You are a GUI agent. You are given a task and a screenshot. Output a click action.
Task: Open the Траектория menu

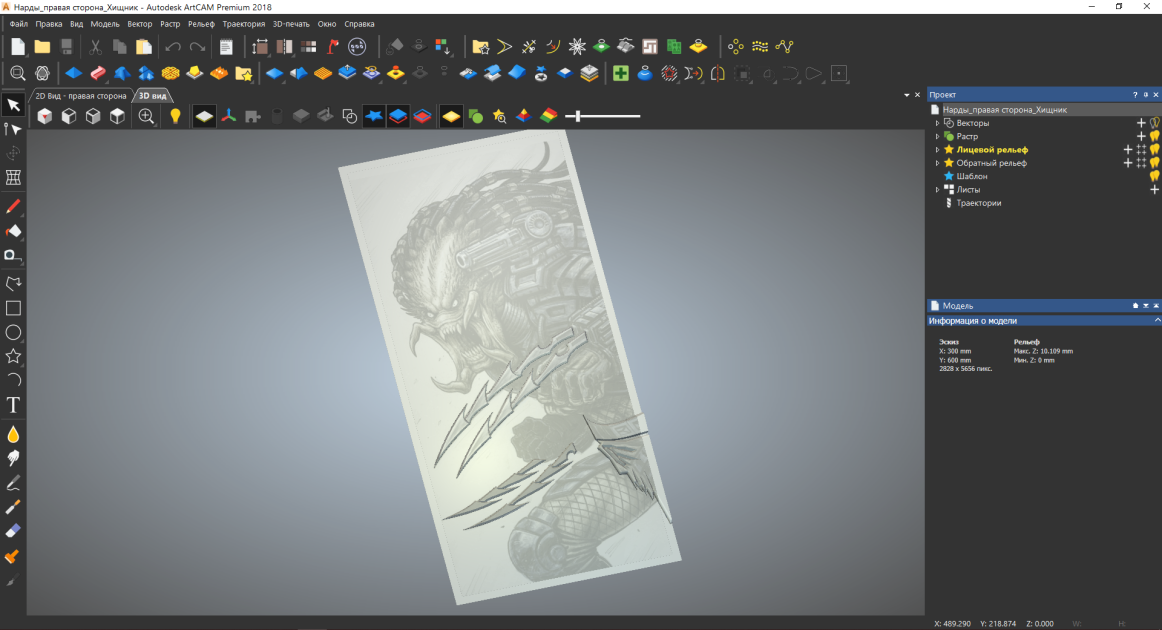pos(243,24)
